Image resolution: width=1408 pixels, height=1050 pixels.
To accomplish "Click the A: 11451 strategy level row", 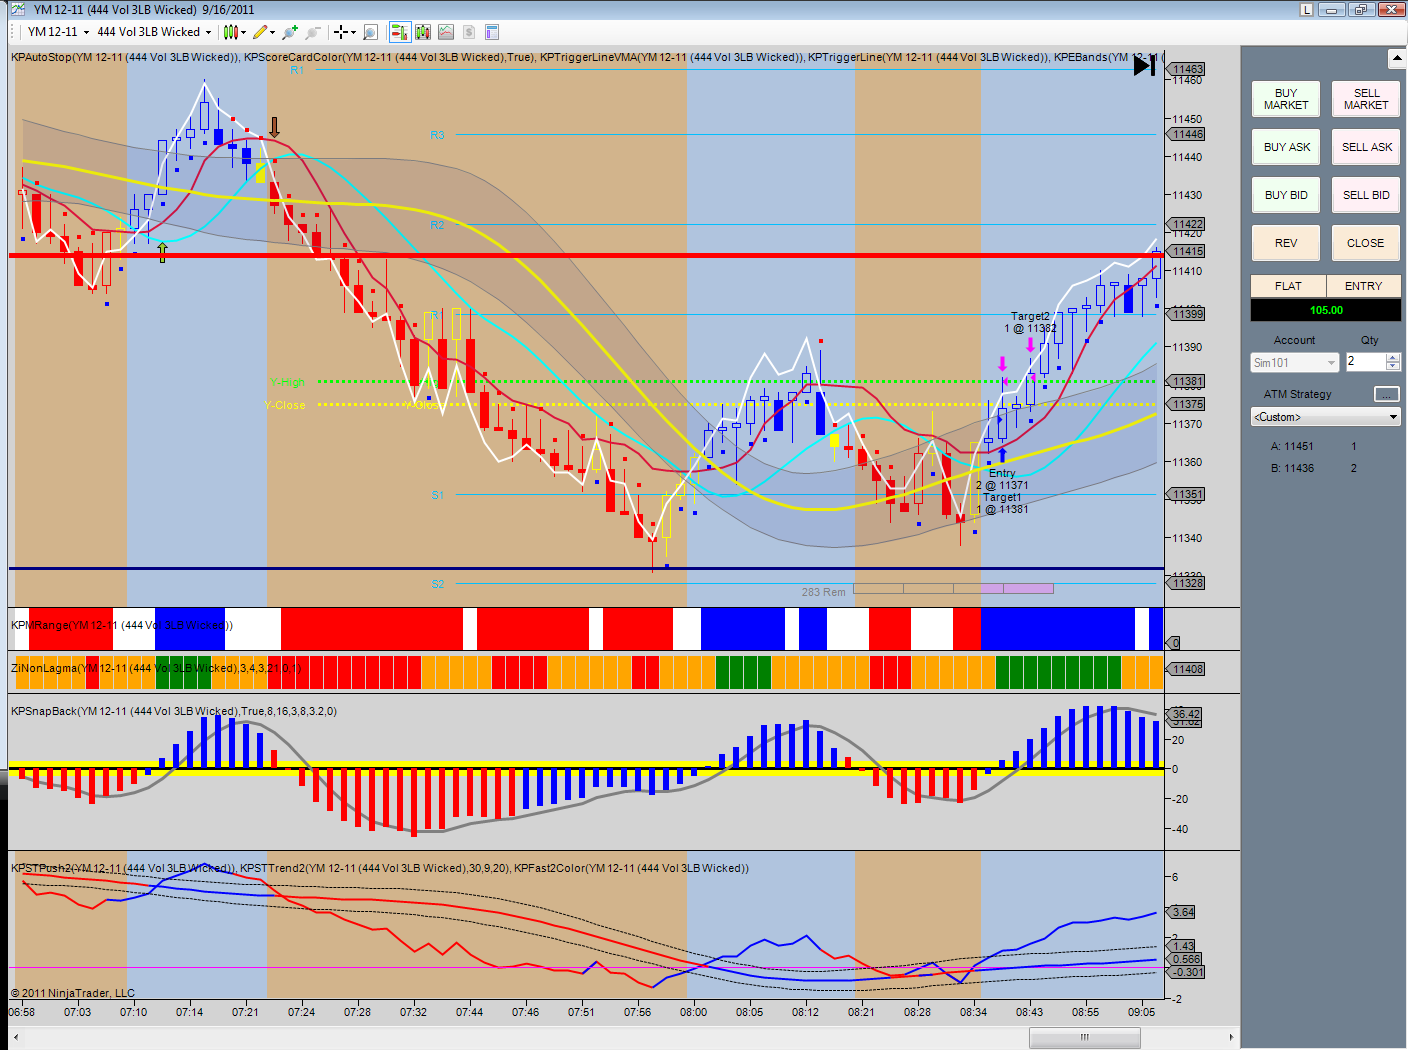I will tap(1314, 446).
